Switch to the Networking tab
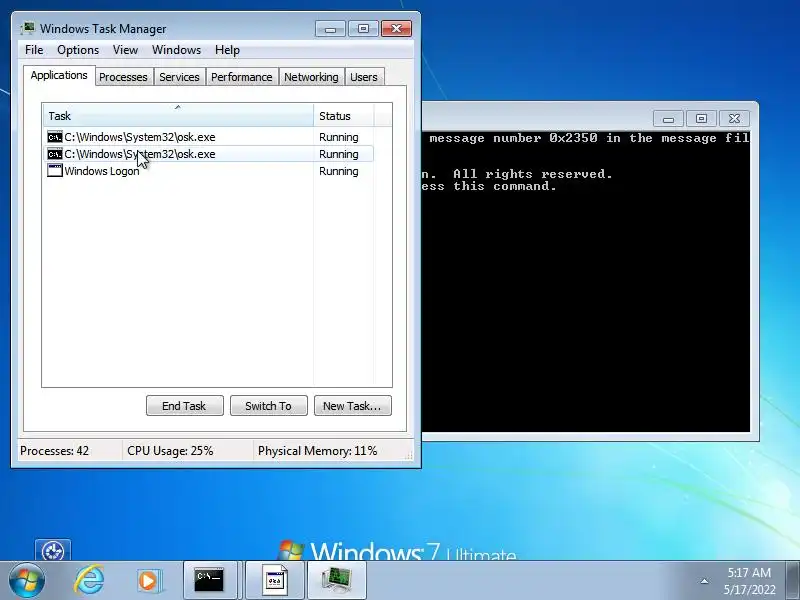The image size is (800, 600). tap(311, 77)
